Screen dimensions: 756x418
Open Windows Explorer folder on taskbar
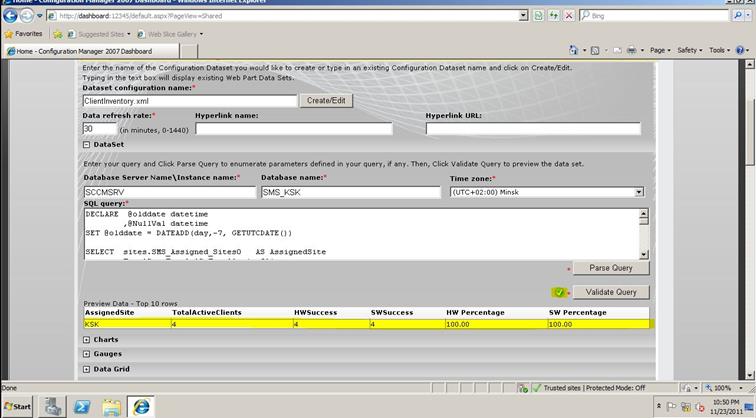click(111, 407)
